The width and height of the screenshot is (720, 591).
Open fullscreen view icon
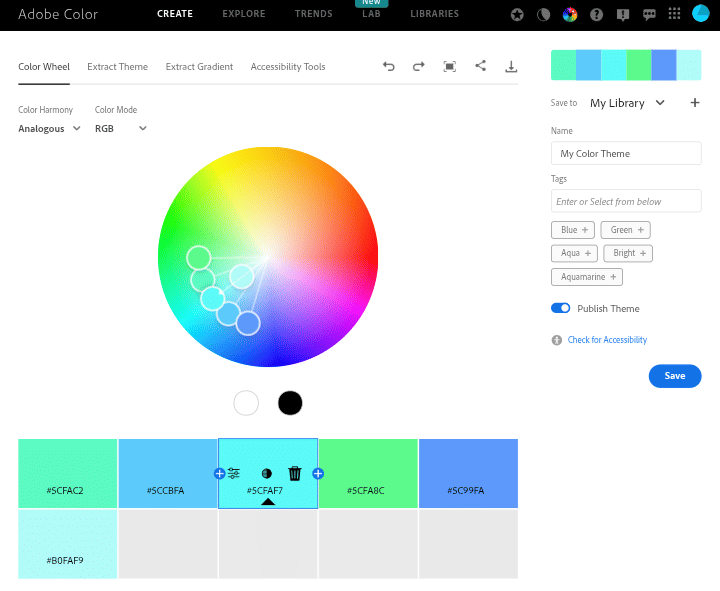coord(450,67)
